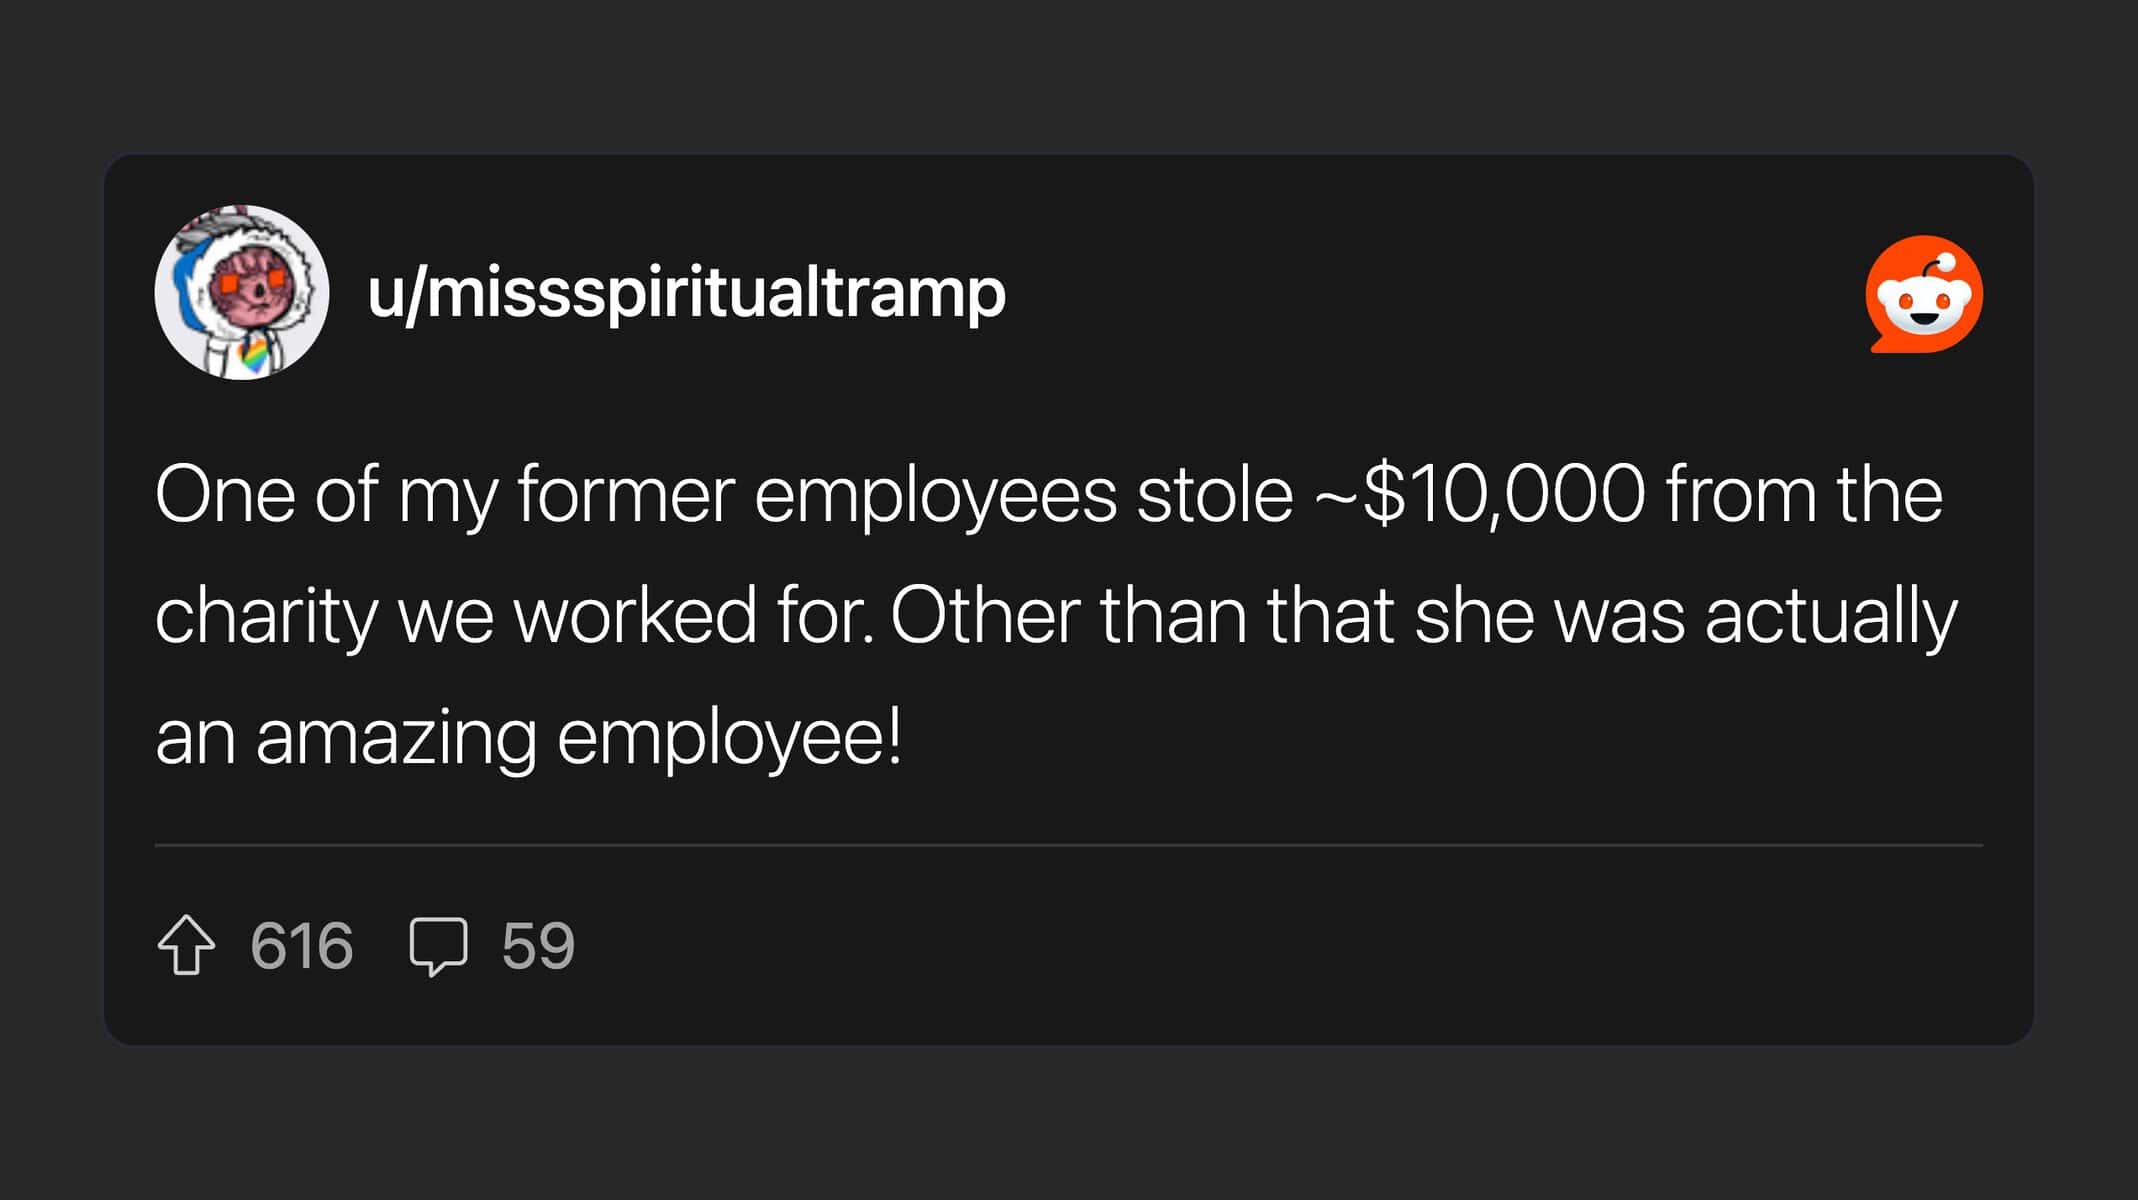Click the word "actually" in the post
The image size is (2138, 1200).
(1830, 616)
